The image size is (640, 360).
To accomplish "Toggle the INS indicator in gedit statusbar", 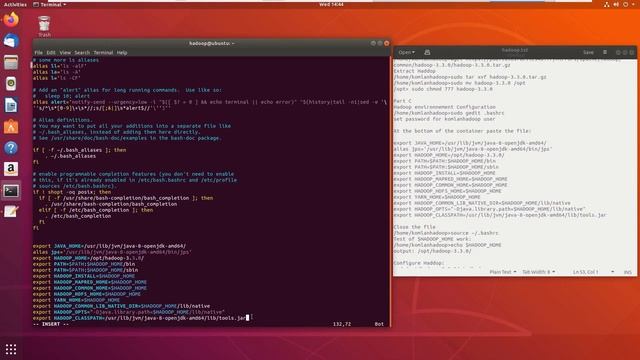I will (627, 272).
